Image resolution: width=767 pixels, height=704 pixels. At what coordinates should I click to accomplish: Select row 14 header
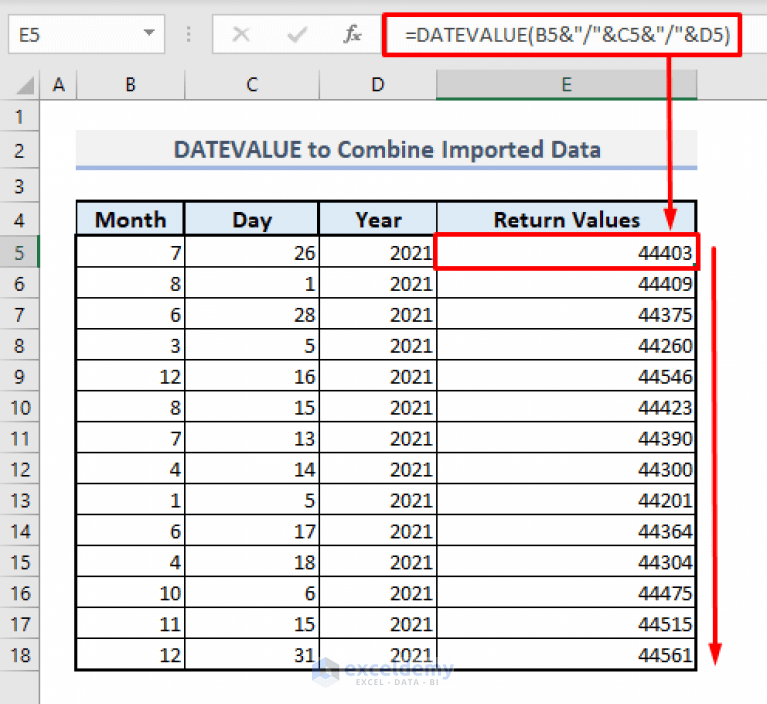coord(19,531)
